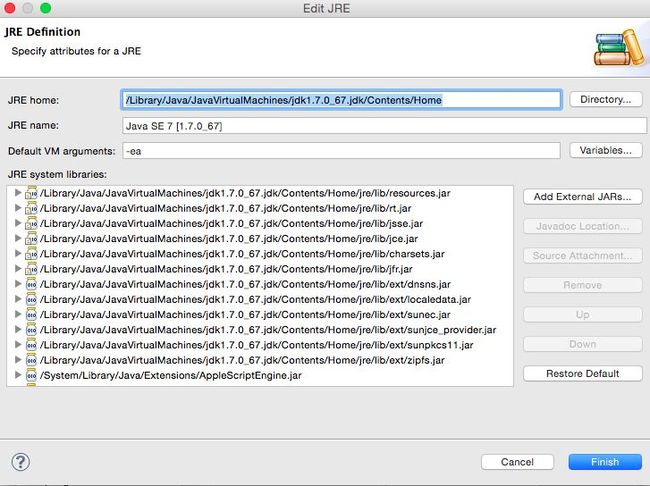Click the Variables... button
The image size is (650, 486).
(606, 150)
